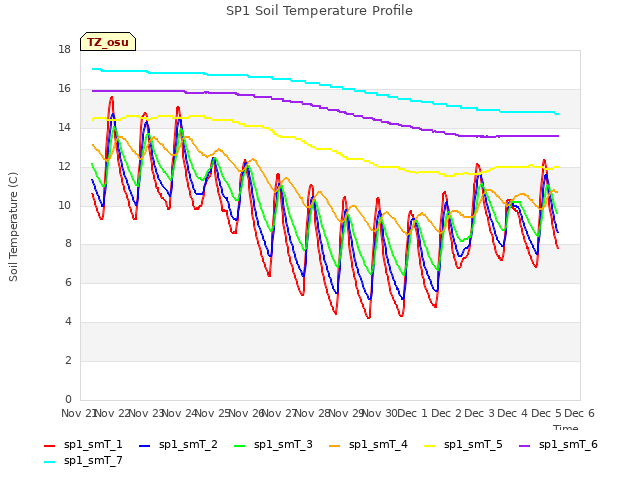640x480 pixels.
Task: Click the Nov 21 x-axis tick label
Action: [78, 413]
